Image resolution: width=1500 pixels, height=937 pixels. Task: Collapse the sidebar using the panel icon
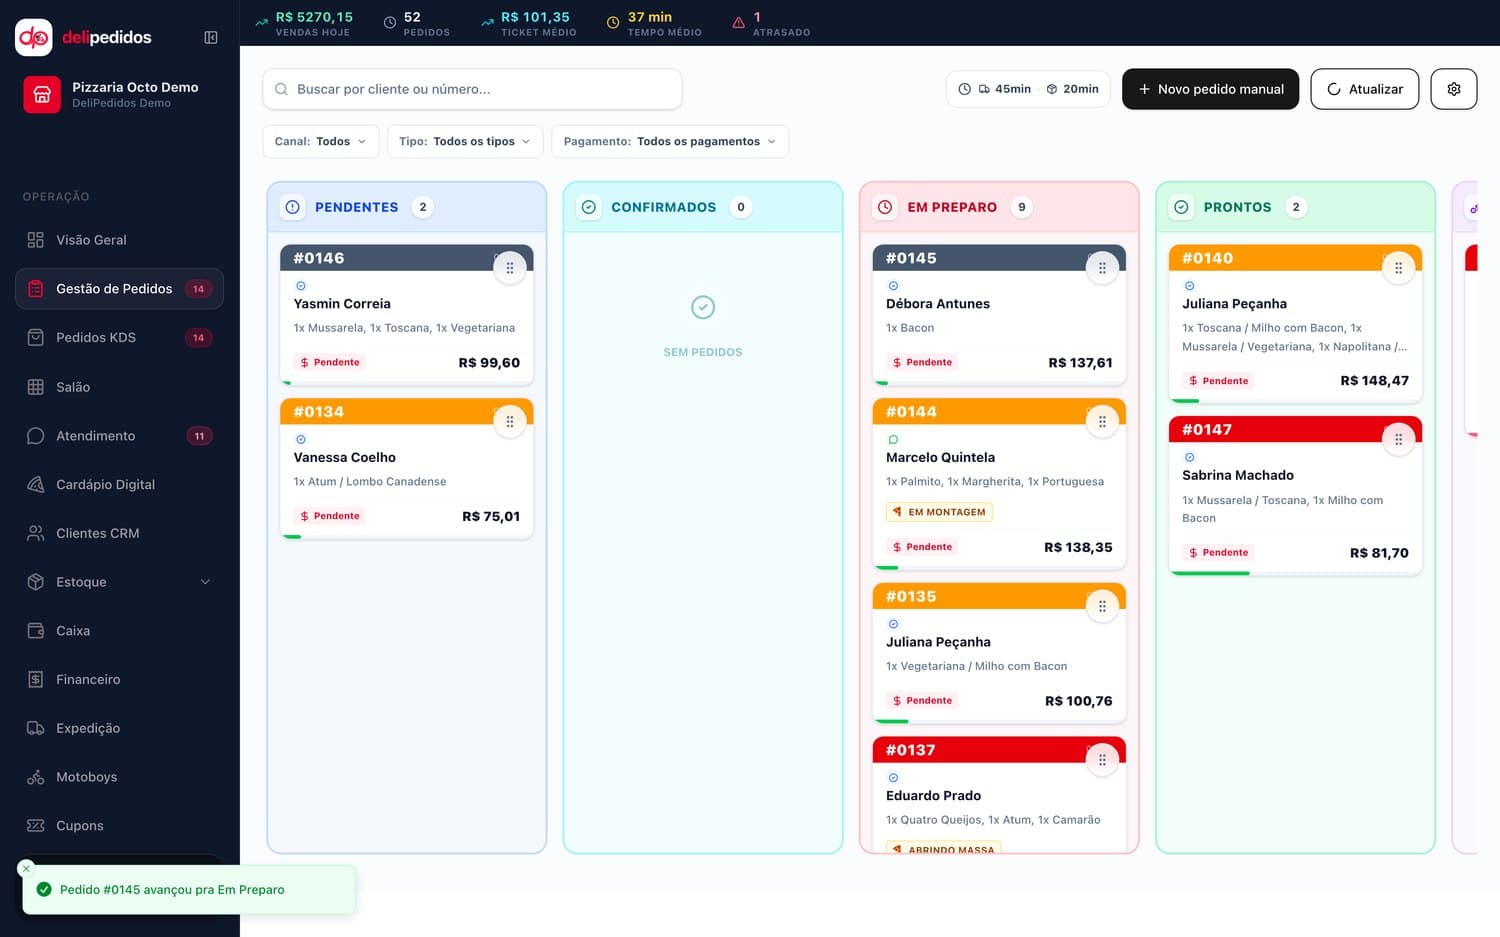(x=211, y=37)
